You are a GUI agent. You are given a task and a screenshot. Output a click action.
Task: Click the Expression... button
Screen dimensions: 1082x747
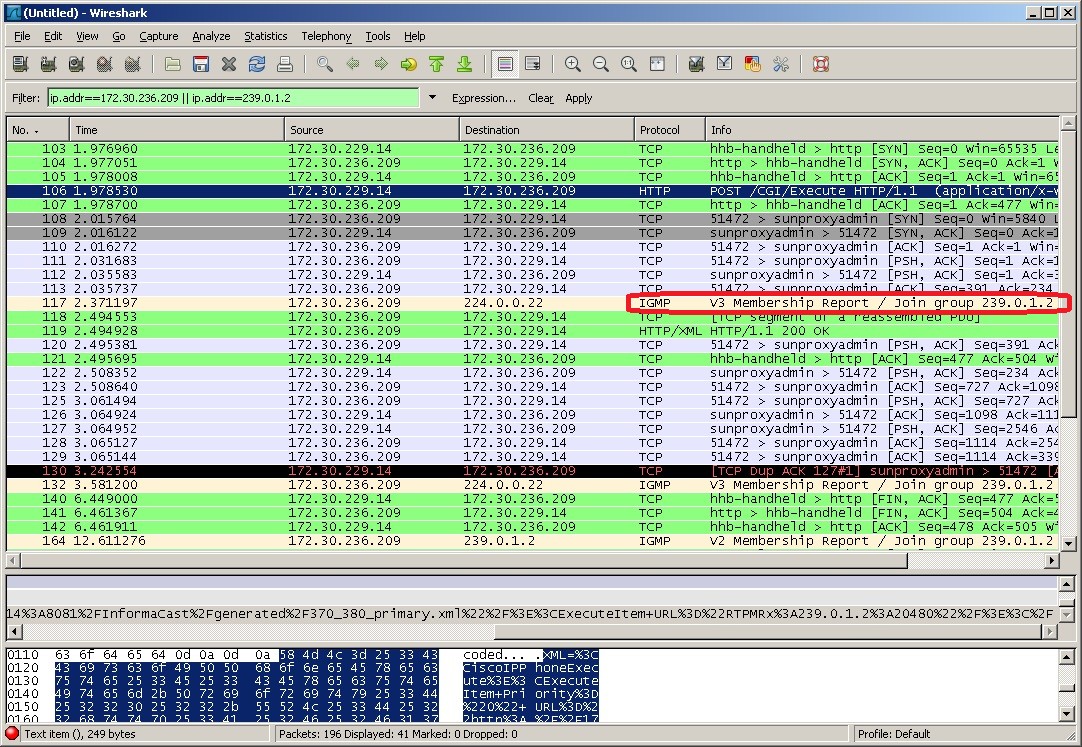483,98
